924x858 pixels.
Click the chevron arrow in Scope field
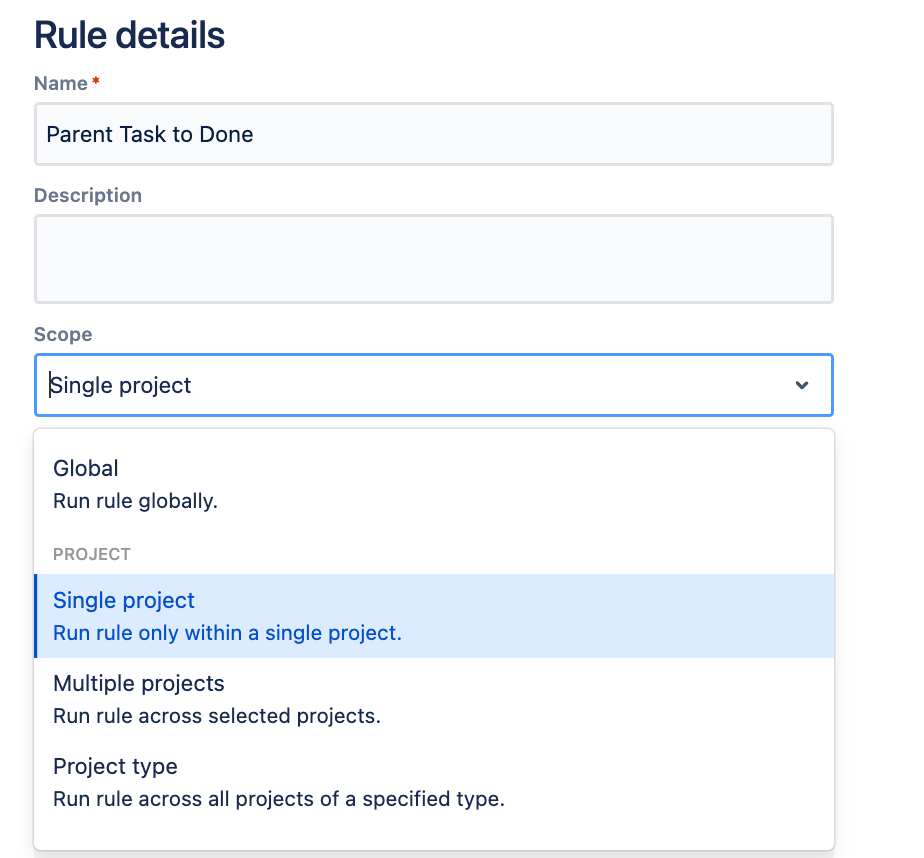pyautogui.click(x=801, y=385)
